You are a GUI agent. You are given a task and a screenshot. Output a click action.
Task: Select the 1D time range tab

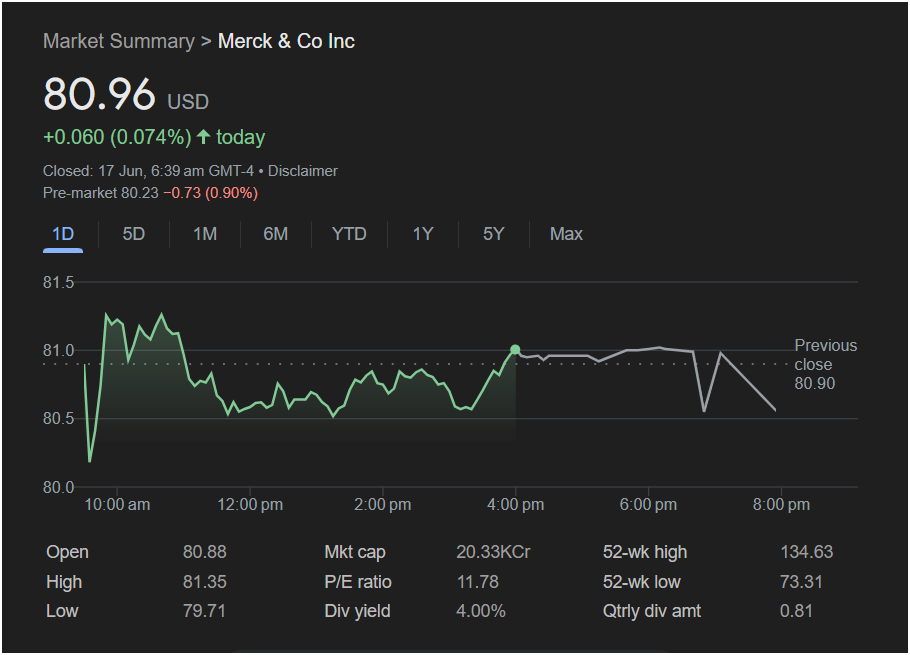click(x=63, y=234)
